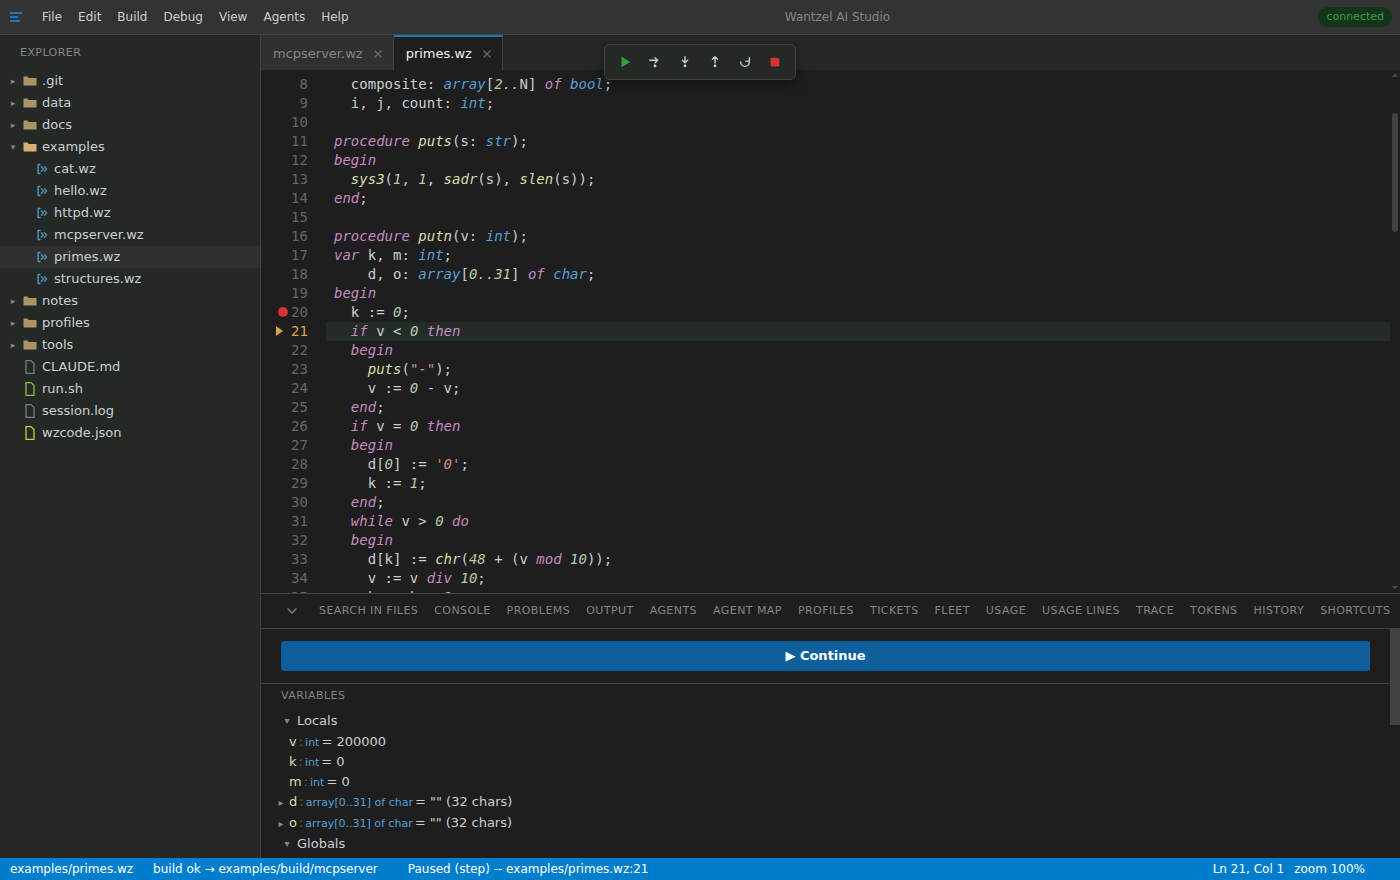
Task: Open the wzcode.json file
Action: click(x=130, y=433)
